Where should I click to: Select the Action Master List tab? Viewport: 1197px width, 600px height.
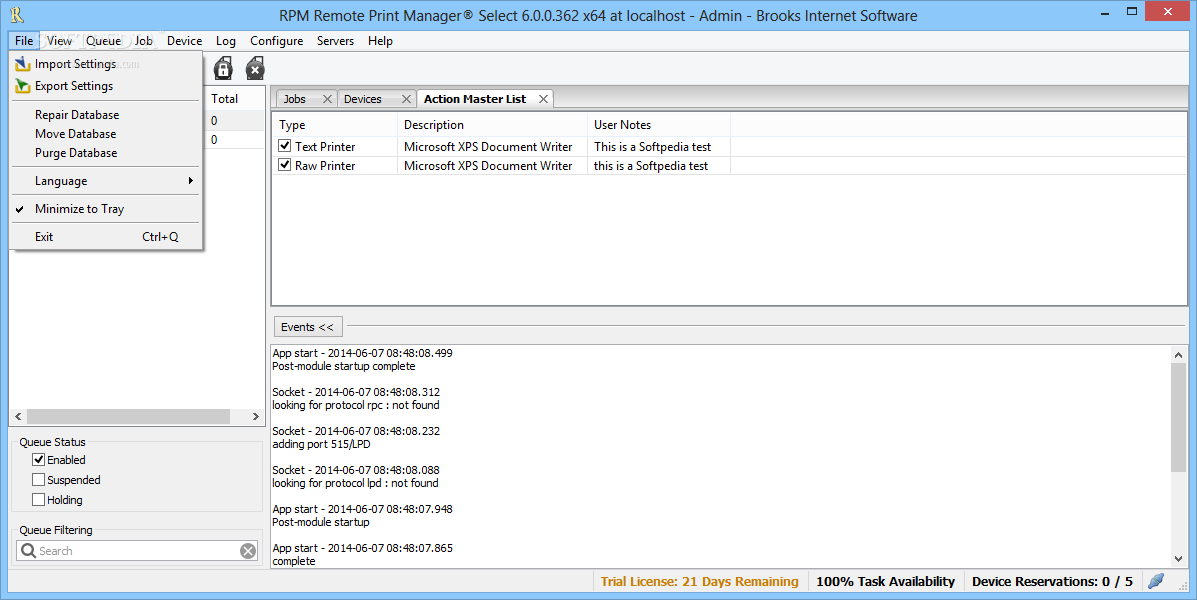point(475,99)
